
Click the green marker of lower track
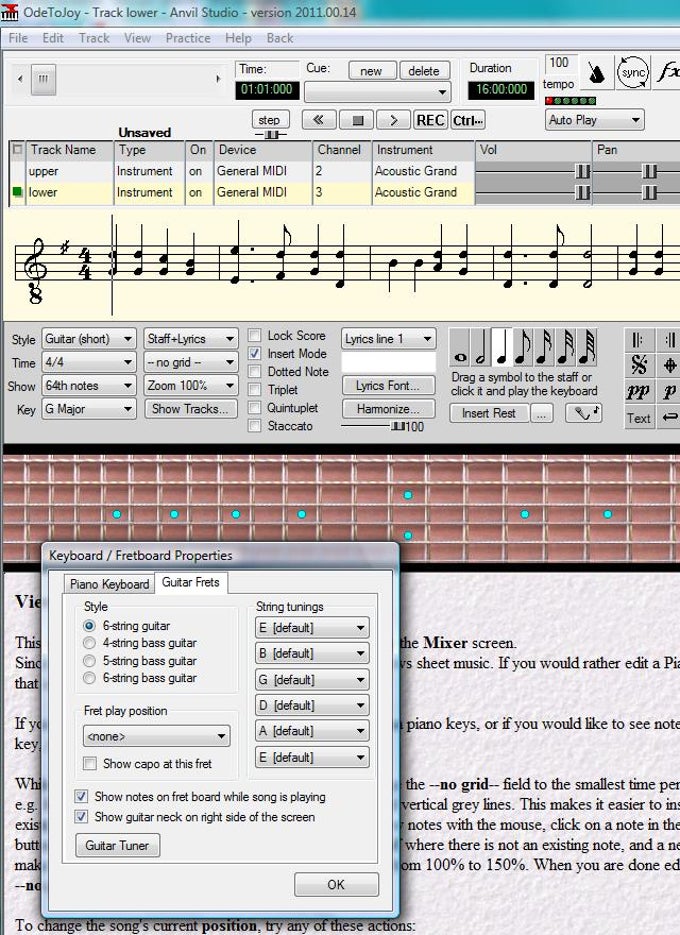point(17,192)
